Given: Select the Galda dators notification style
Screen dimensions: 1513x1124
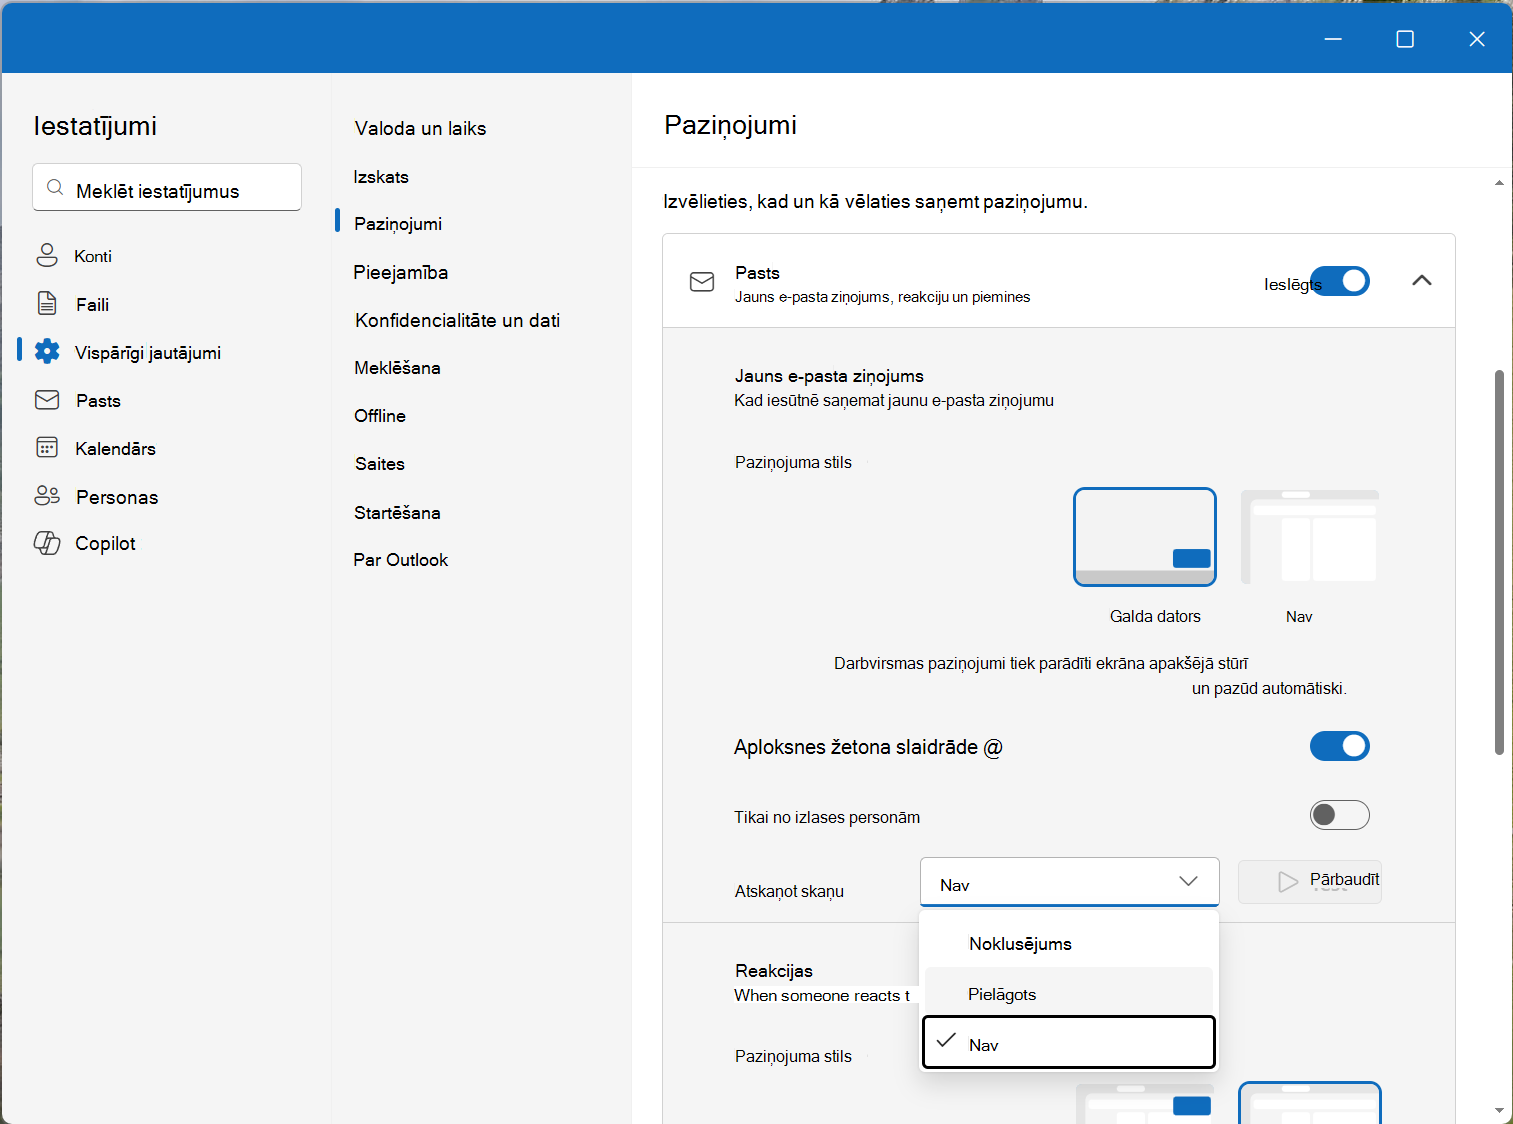Looking at the screenshot, I should pyautogui.click(x=1145, y=537).
